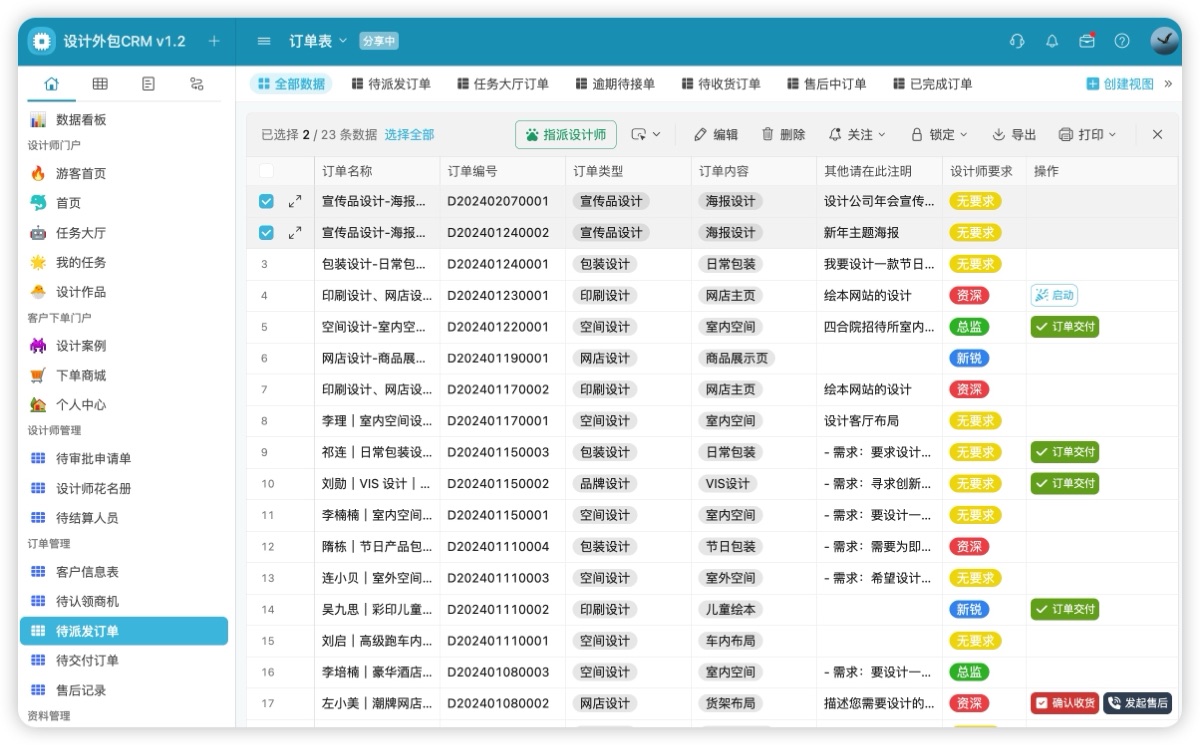Close the selection toolbar with X
The image size is (1200, 745).
1157,135
